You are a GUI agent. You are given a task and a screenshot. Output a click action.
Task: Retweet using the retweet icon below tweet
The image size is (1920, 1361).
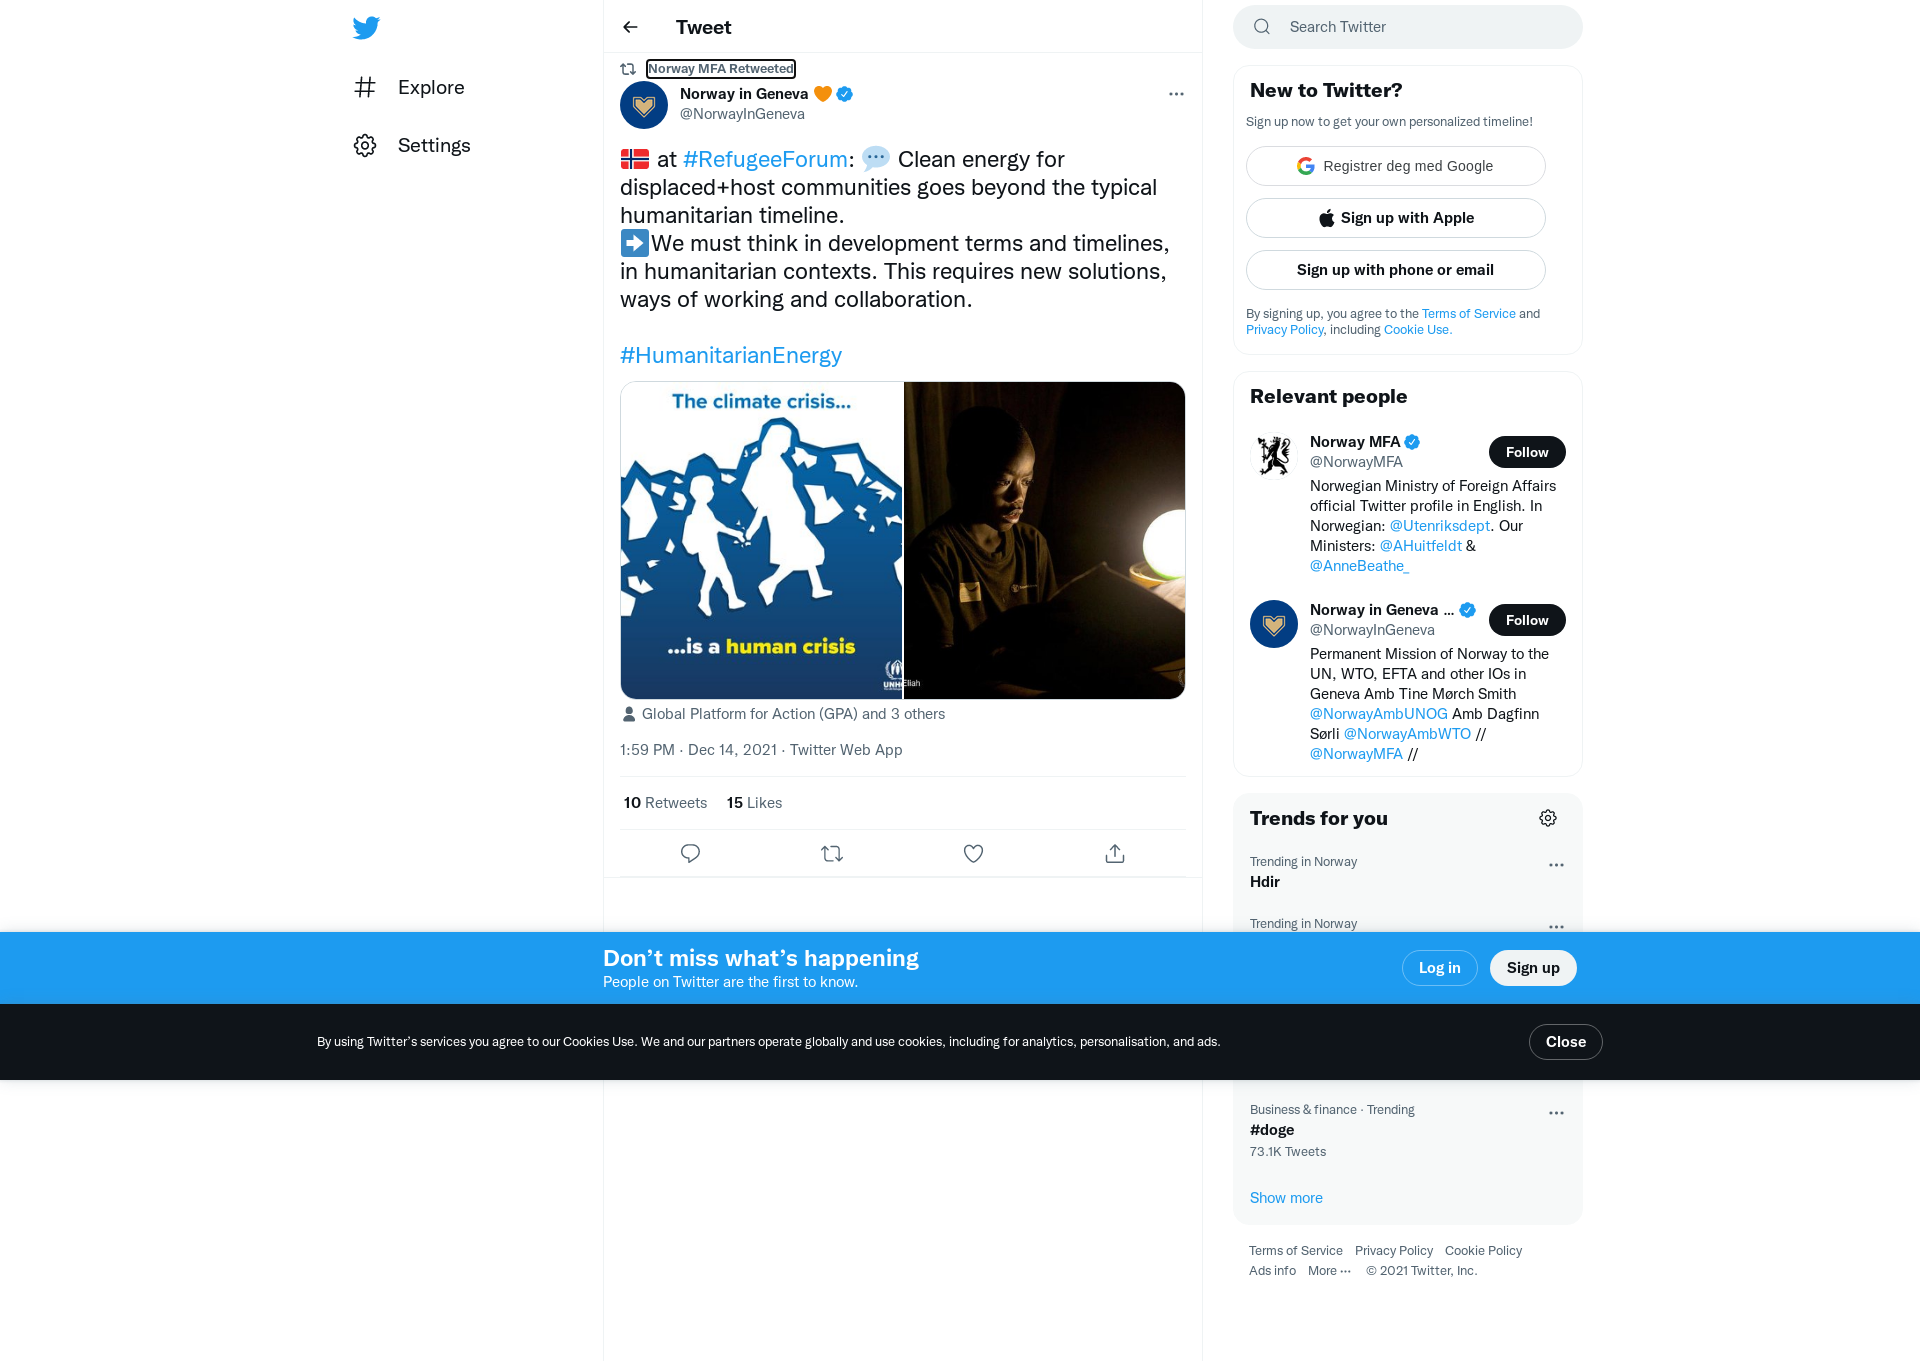pyautogui.click(x=832, y=853)
